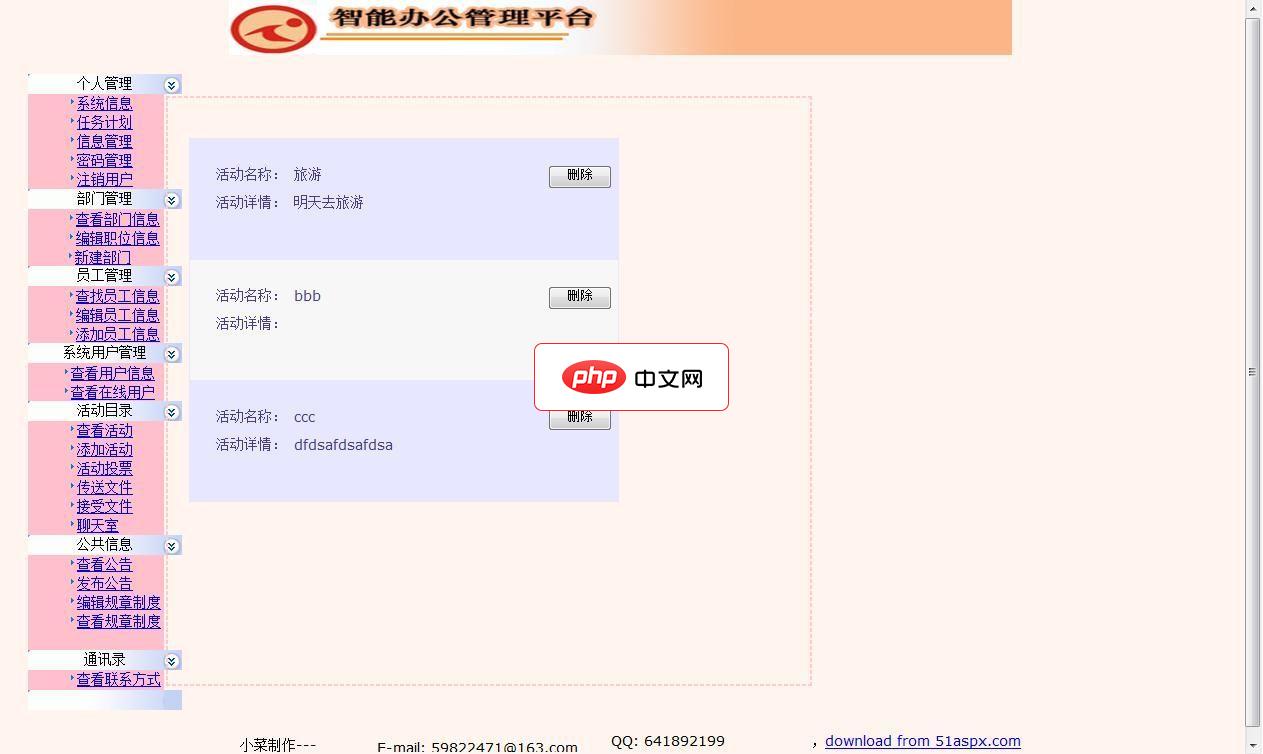Open the 查看活动 link

pyautogui.click(x=104, y=430)
